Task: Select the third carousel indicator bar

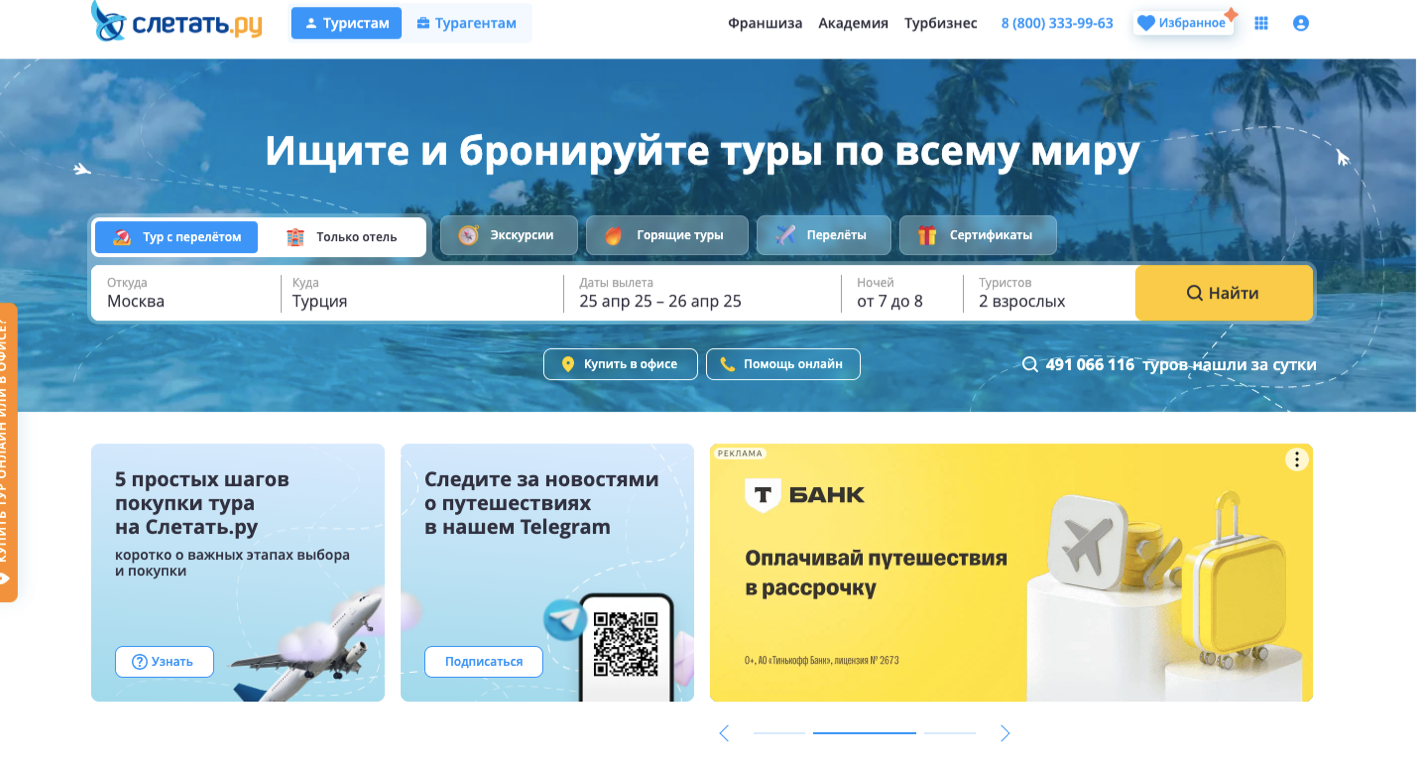Action: (x=950, y=733)
